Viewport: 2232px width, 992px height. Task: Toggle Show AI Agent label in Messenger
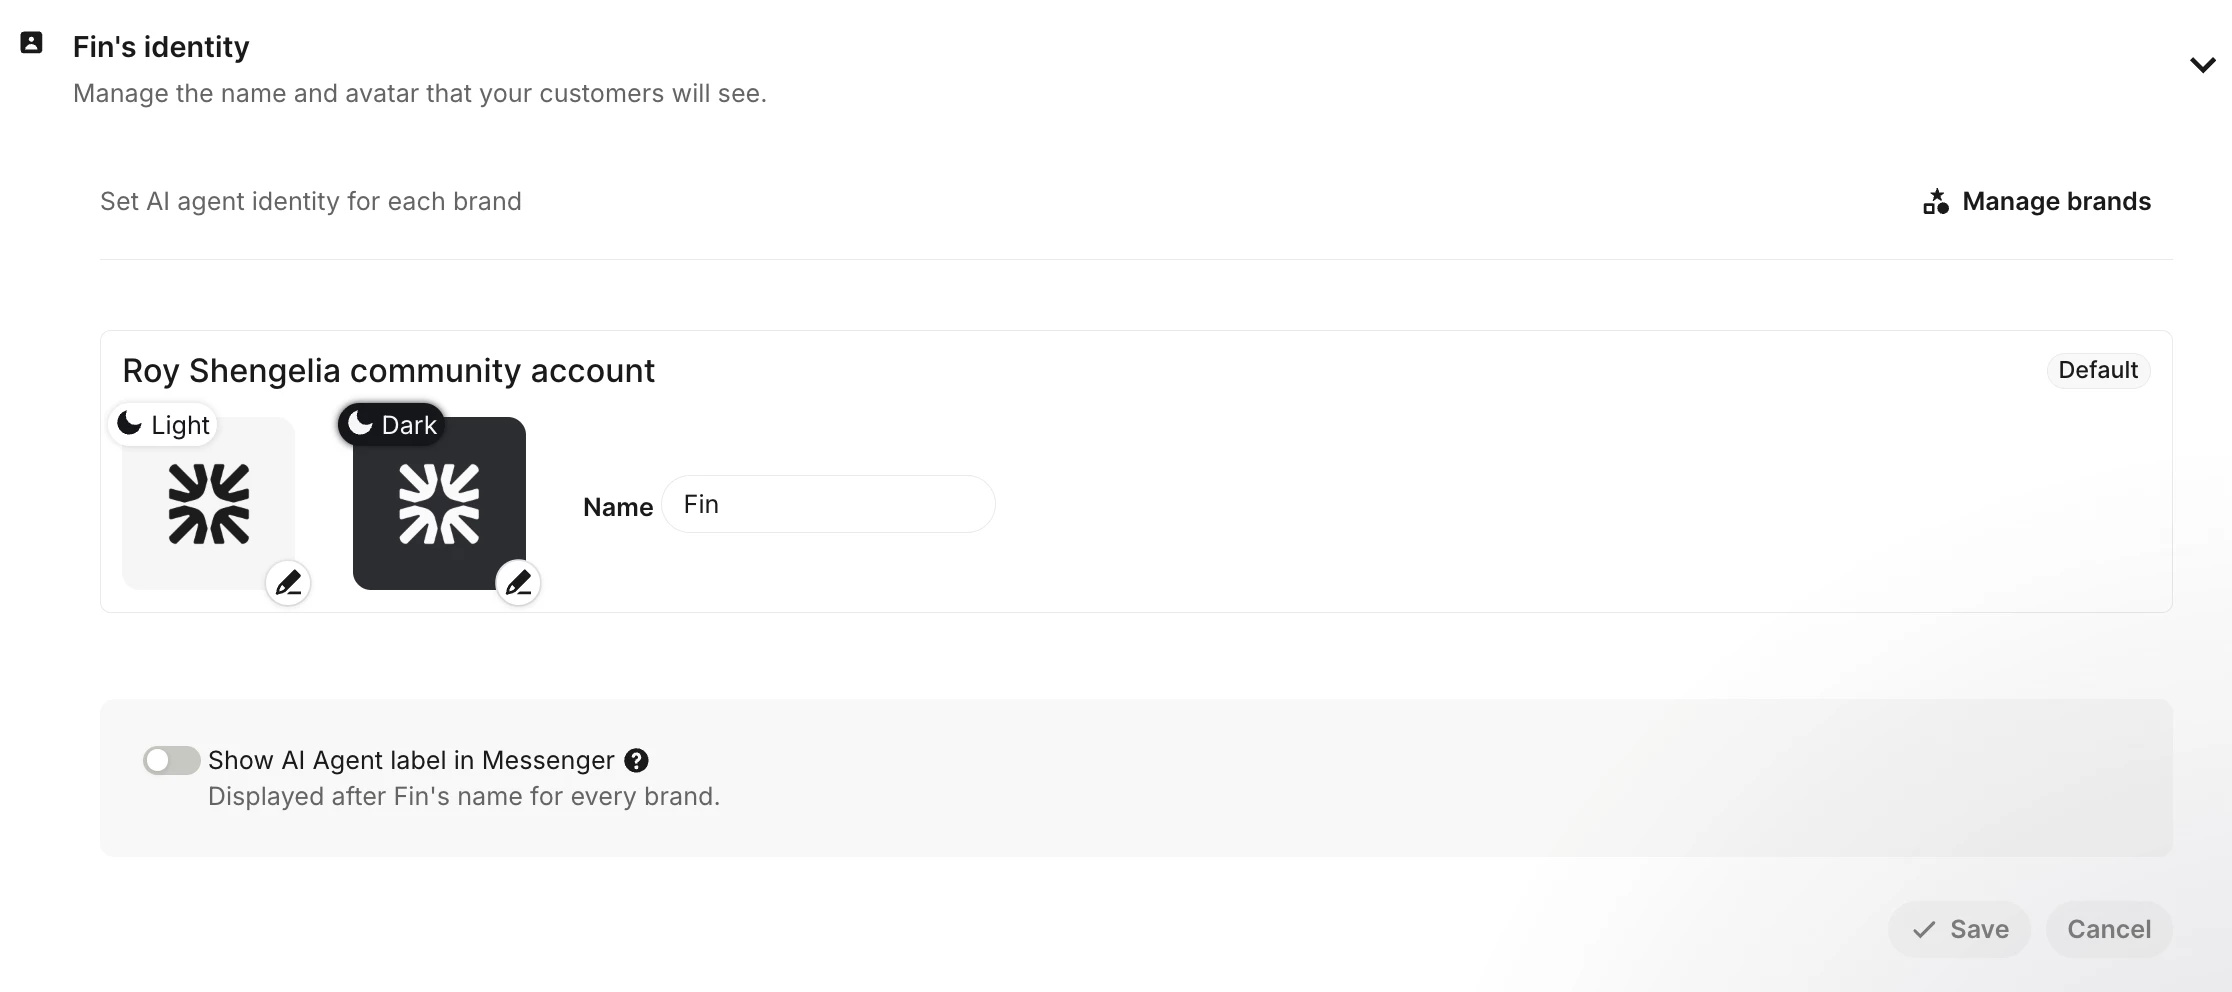171,760
